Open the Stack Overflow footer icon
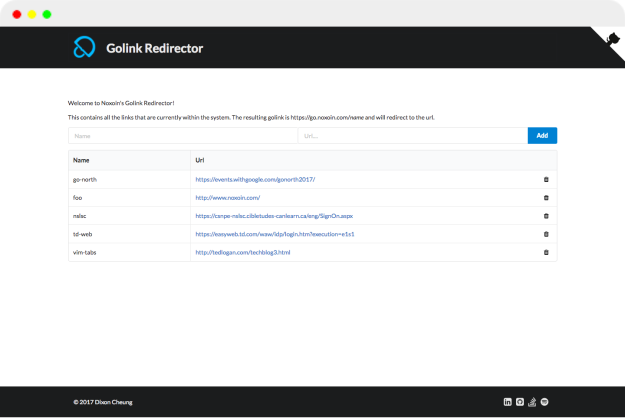The width and height of the screenshot is (625, 418). pos(533,402)
